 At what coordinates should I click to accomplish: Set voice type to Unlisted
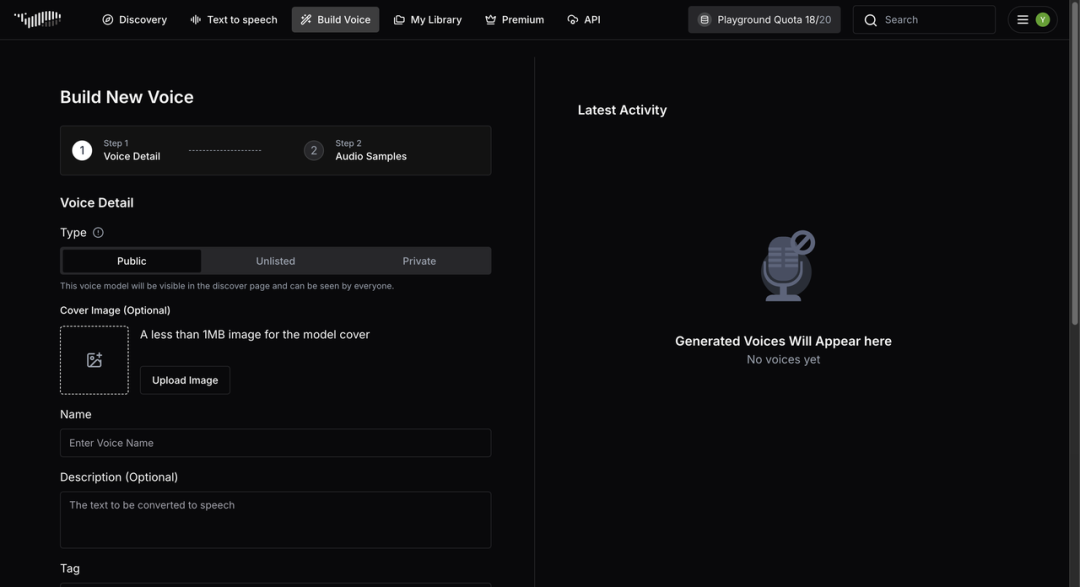[275, 261]
